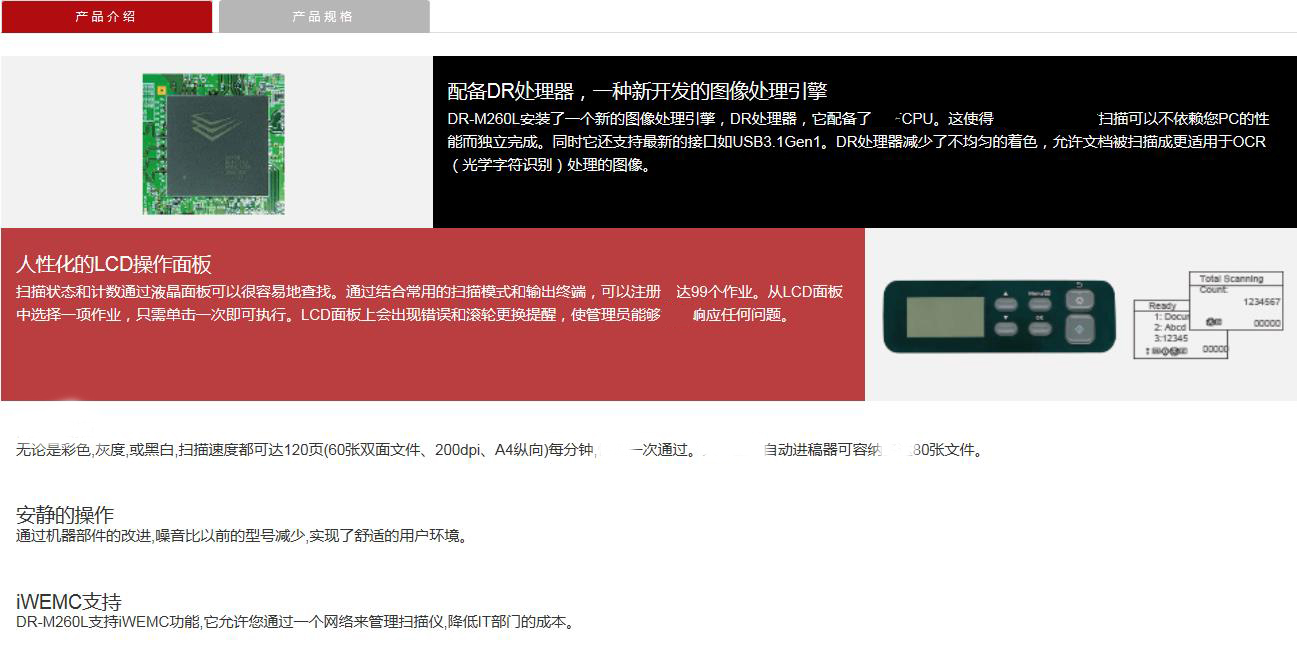Click the "2: Abcd" job entry
Image resolution: width=1297 pixels, height=659 pixels.
pyautogui.click(x=1170, y=327)
